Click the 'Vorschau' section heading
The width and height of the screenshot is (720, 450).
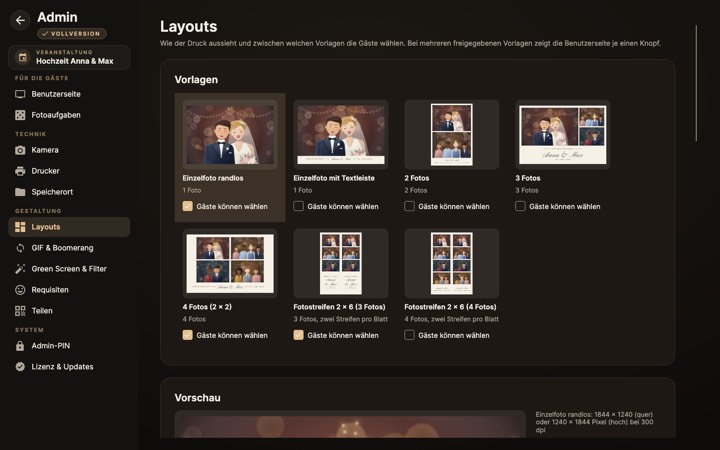tap(197, 398)
